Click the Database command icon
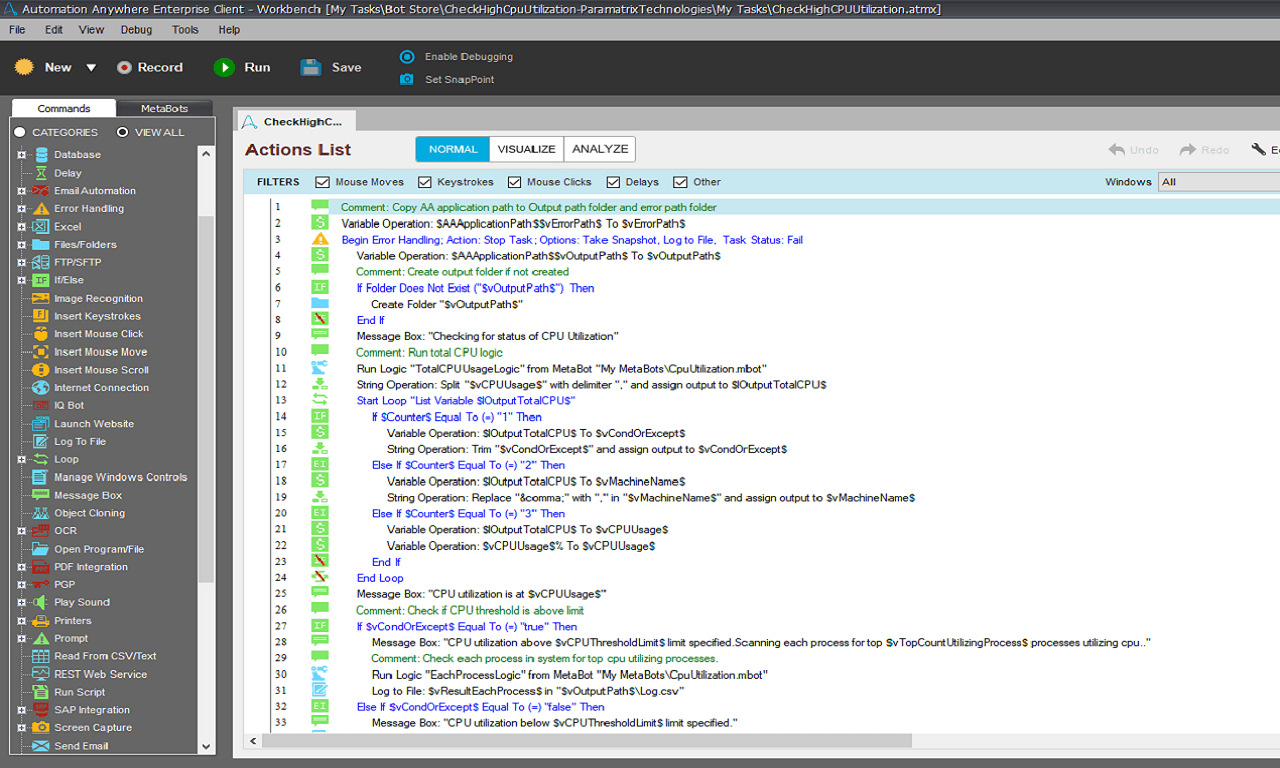The image size is (1280, 768). pos(41,155)
